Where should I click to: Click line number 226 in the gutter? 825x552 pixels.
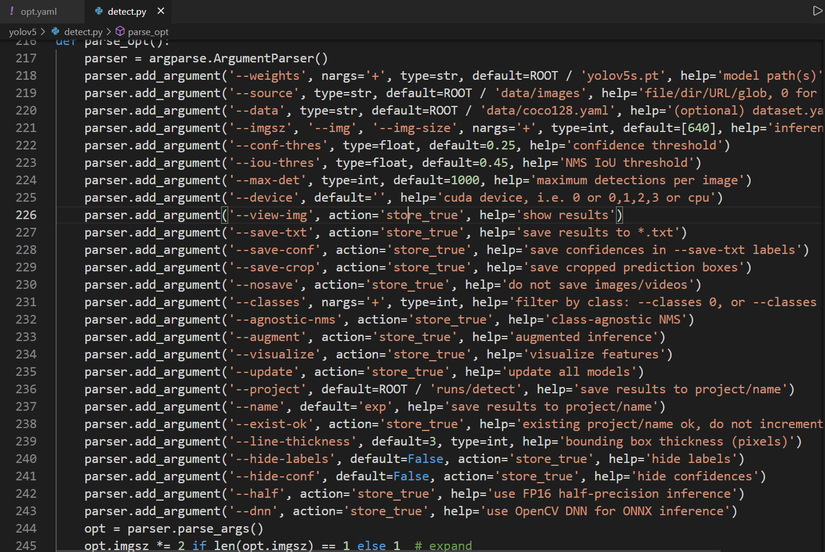26,215
